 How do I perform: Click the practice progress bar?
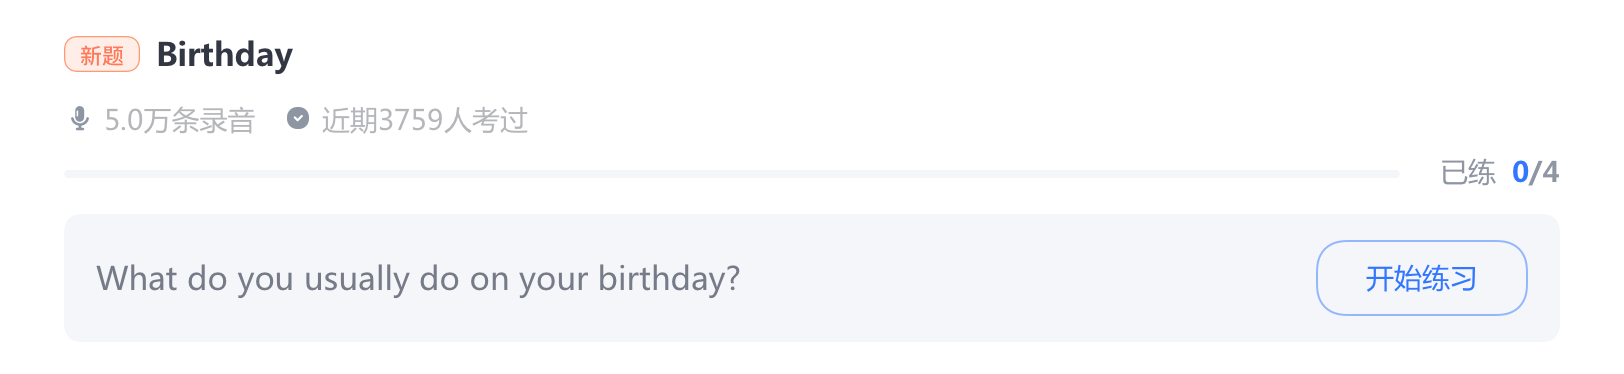(x=732, y=174)
